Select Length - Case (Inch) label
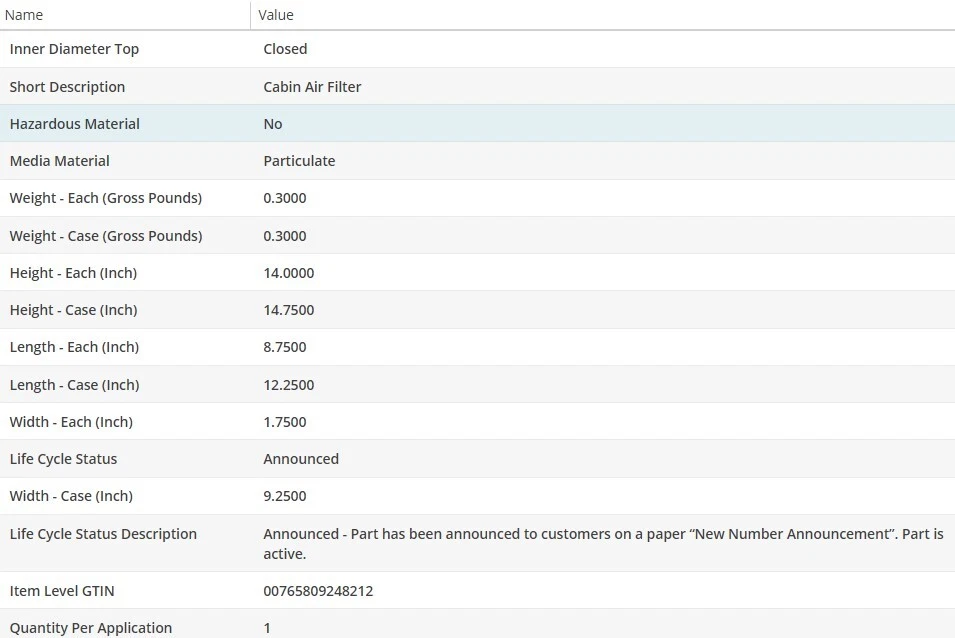 click(x=74, y=385)
